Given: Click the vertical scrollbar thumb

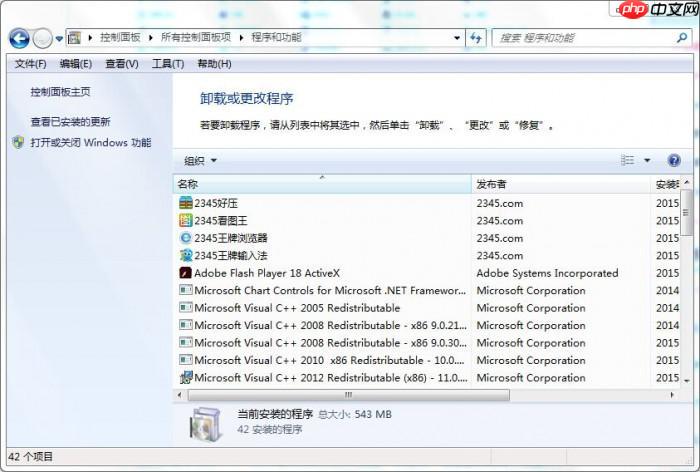Looking at the screenshot, I should coord(687,211).
